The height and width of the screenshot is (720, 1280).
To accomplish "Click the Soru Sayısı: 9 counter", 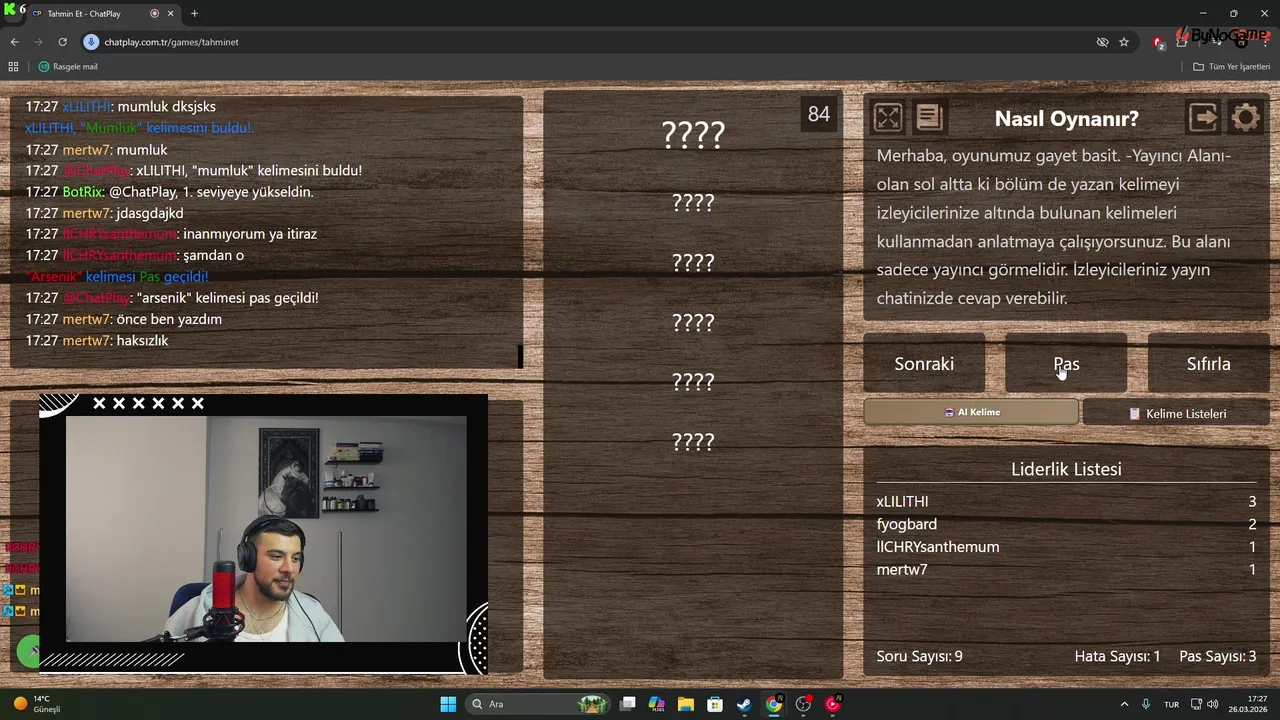I will (919, 656).
